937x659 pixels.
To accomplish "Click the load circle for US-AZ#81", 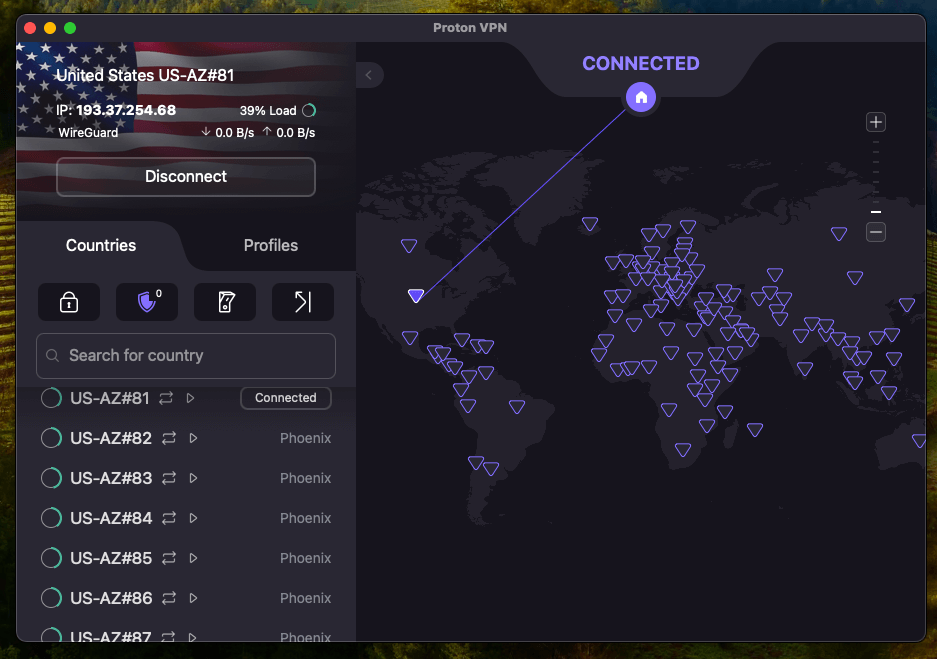I will click(51, 398).
